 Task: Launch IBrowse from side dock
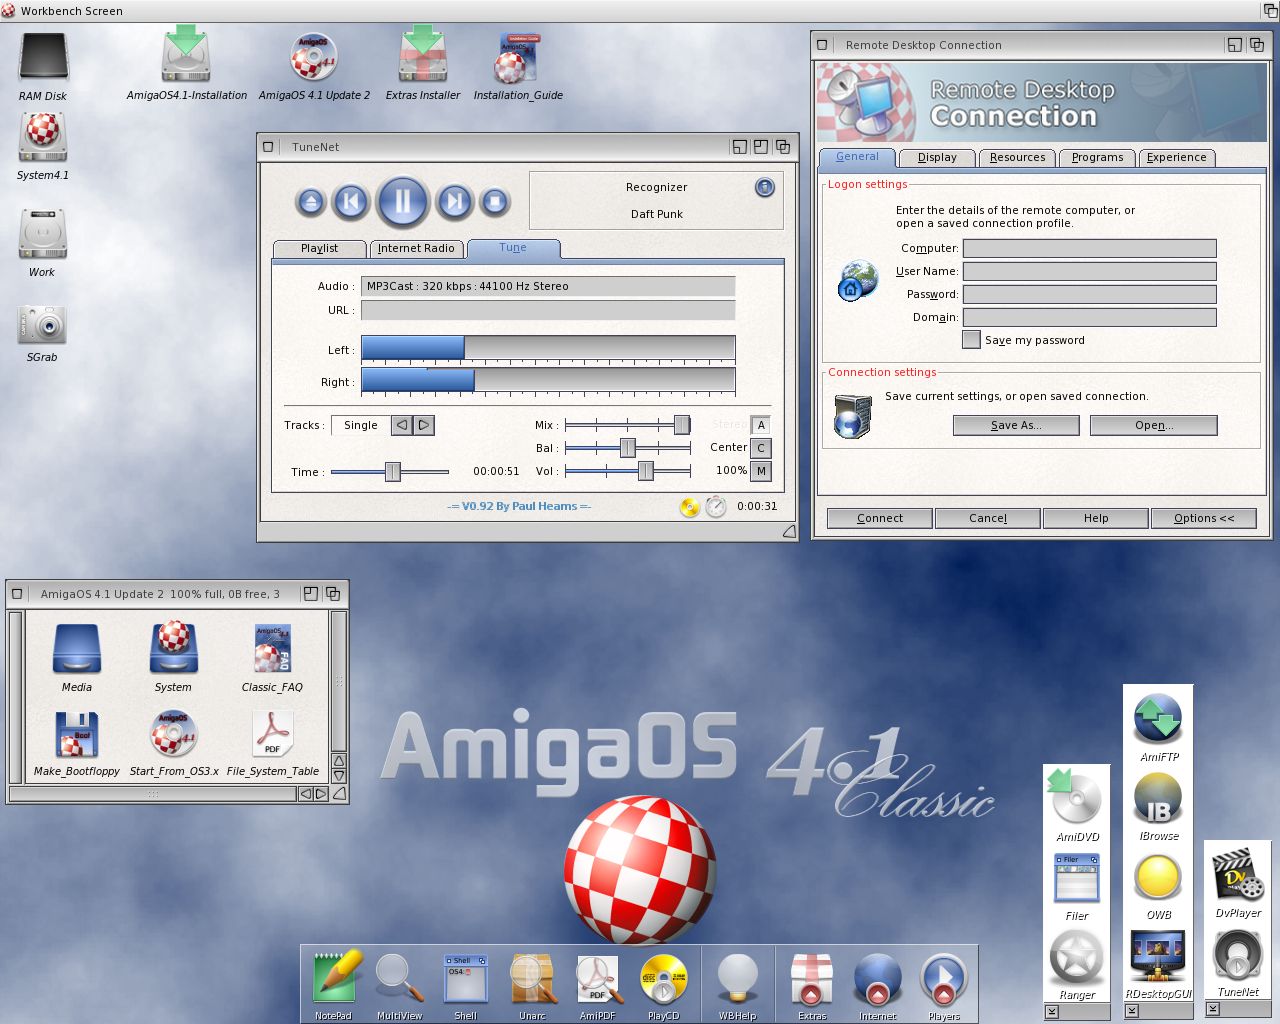click(x=1158, y=798)
